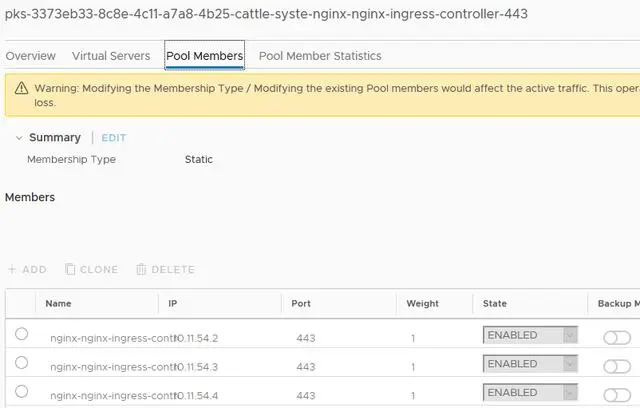Viewport: 640px width, 408px height.
Task: Select radio button for member 10.11.54.3
Action: (21, 362)
